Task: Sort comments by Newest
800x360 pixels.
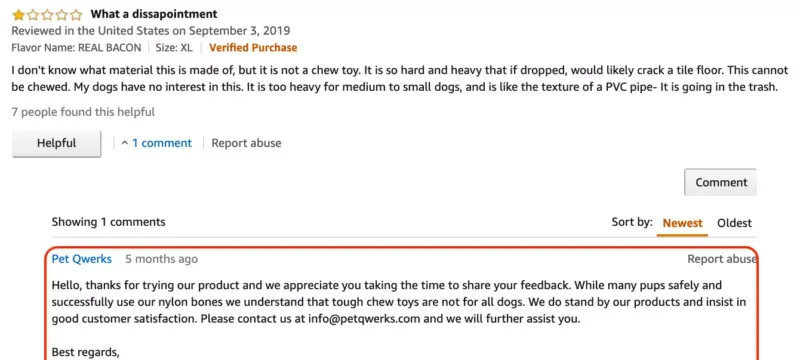Action: pyautogui.click(x=682, y=223)
